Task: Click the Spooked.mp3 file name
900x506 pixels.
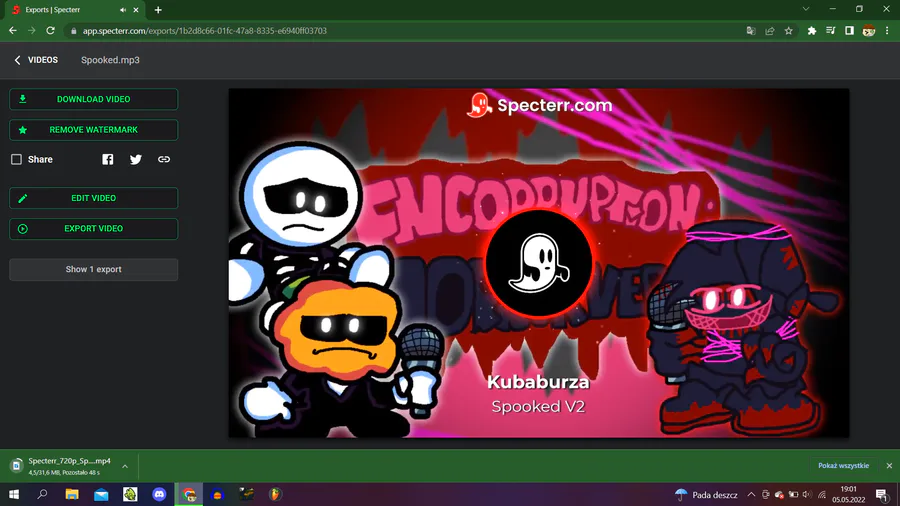Action: pos(110,60)
